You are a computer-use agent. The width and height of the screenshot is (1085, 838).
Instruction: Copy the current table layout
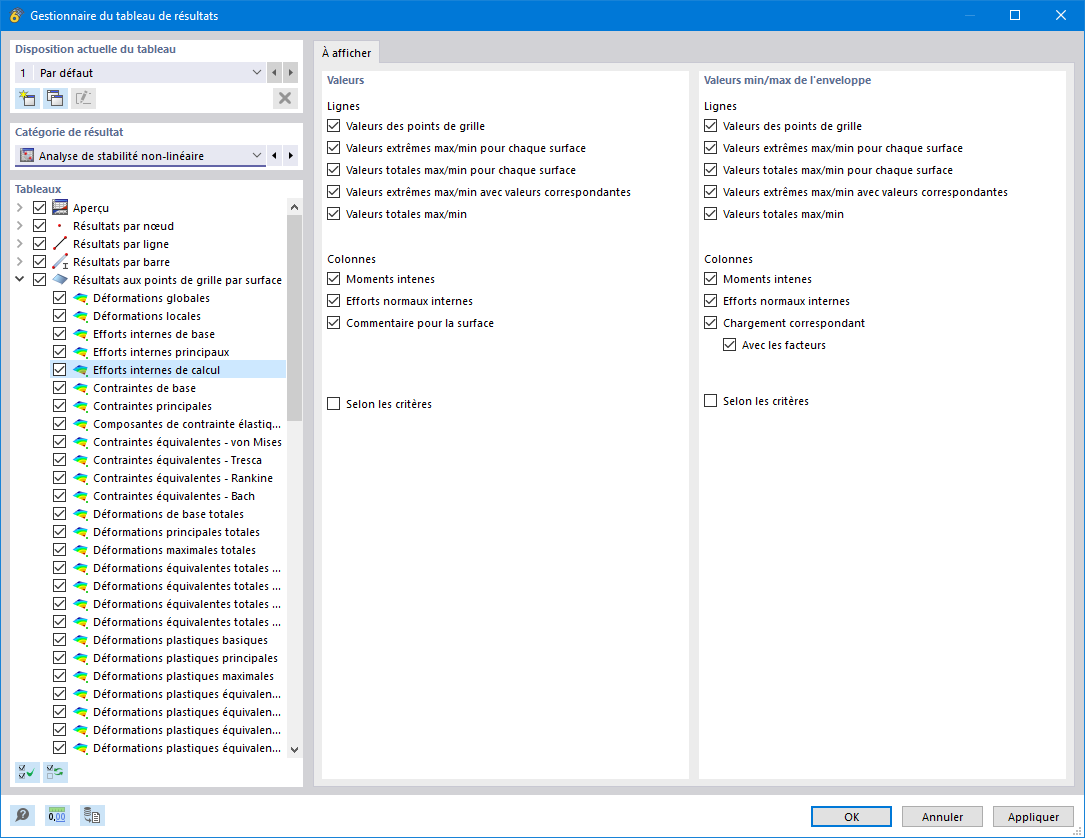point(55,98)
